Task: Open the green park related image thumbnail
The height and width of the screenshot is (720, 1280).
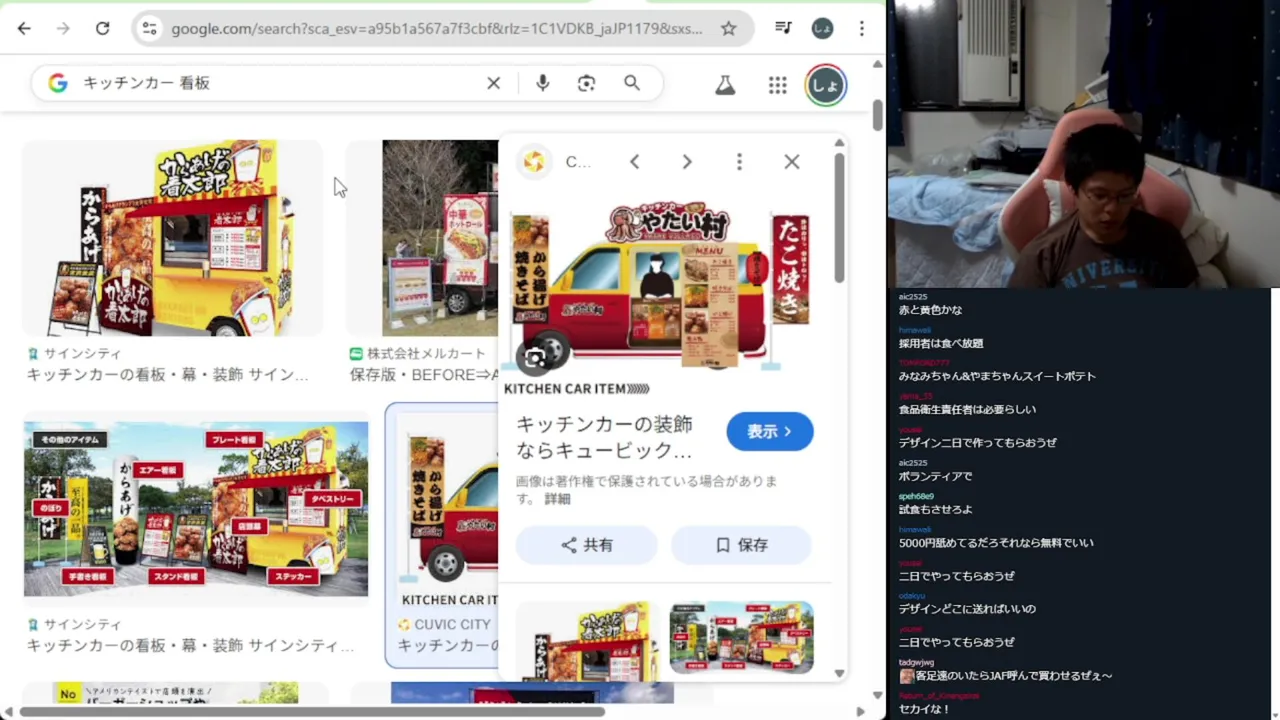Action: [742, 637]
